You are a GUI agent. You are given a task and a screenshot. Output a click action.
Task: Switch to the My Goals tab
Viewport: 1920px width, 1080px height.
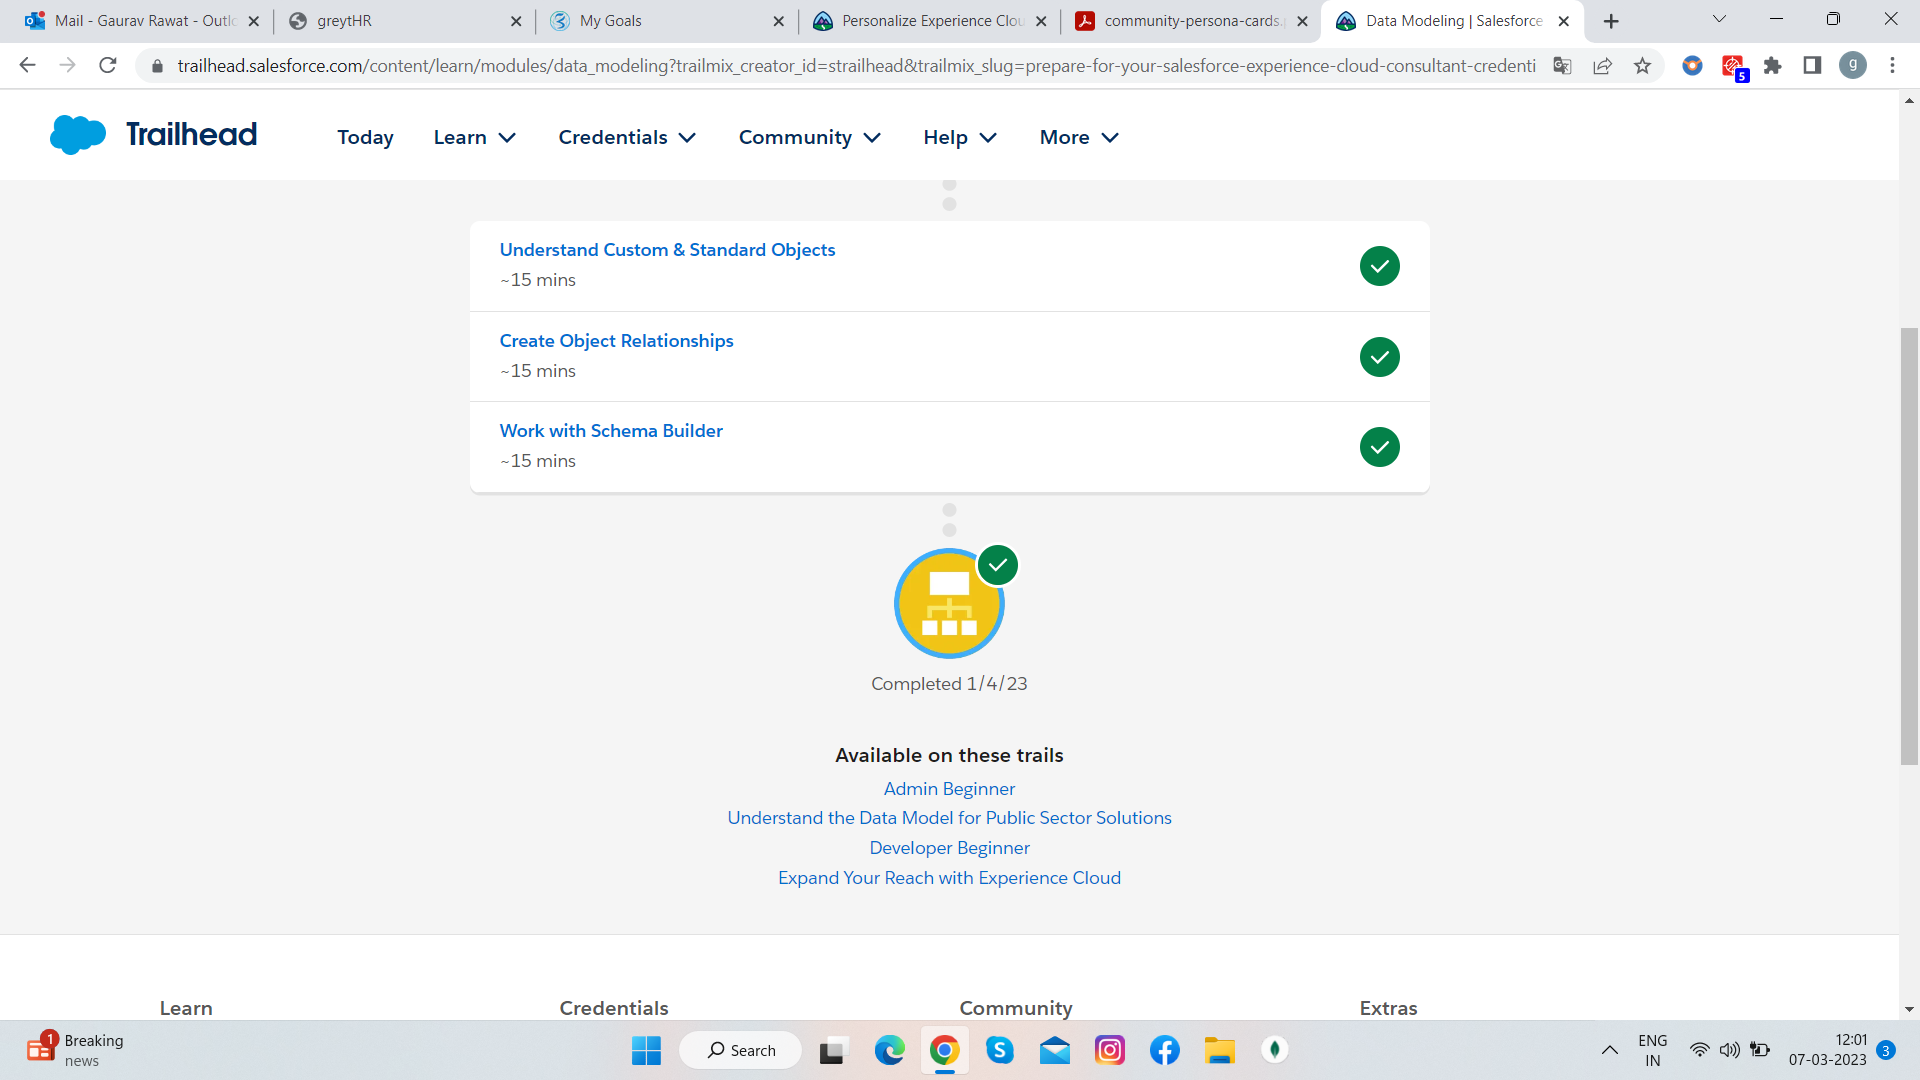pos(667,21)
